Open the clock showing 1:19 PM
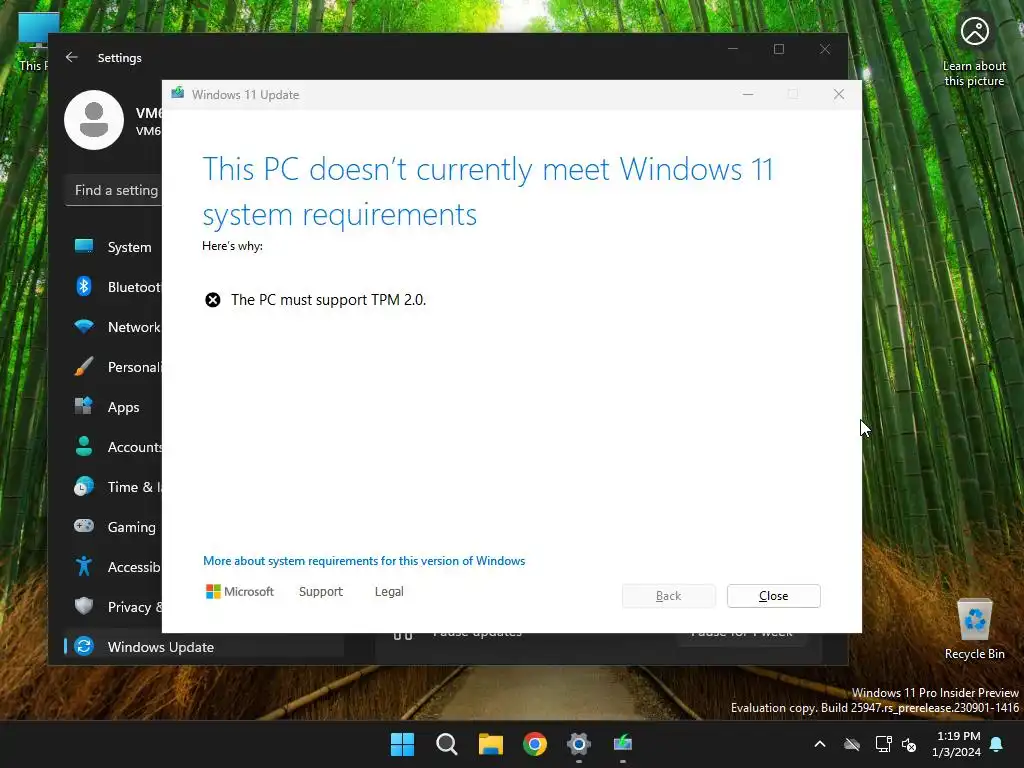Viewport: 1024px width, 768px height. point(957,744)
